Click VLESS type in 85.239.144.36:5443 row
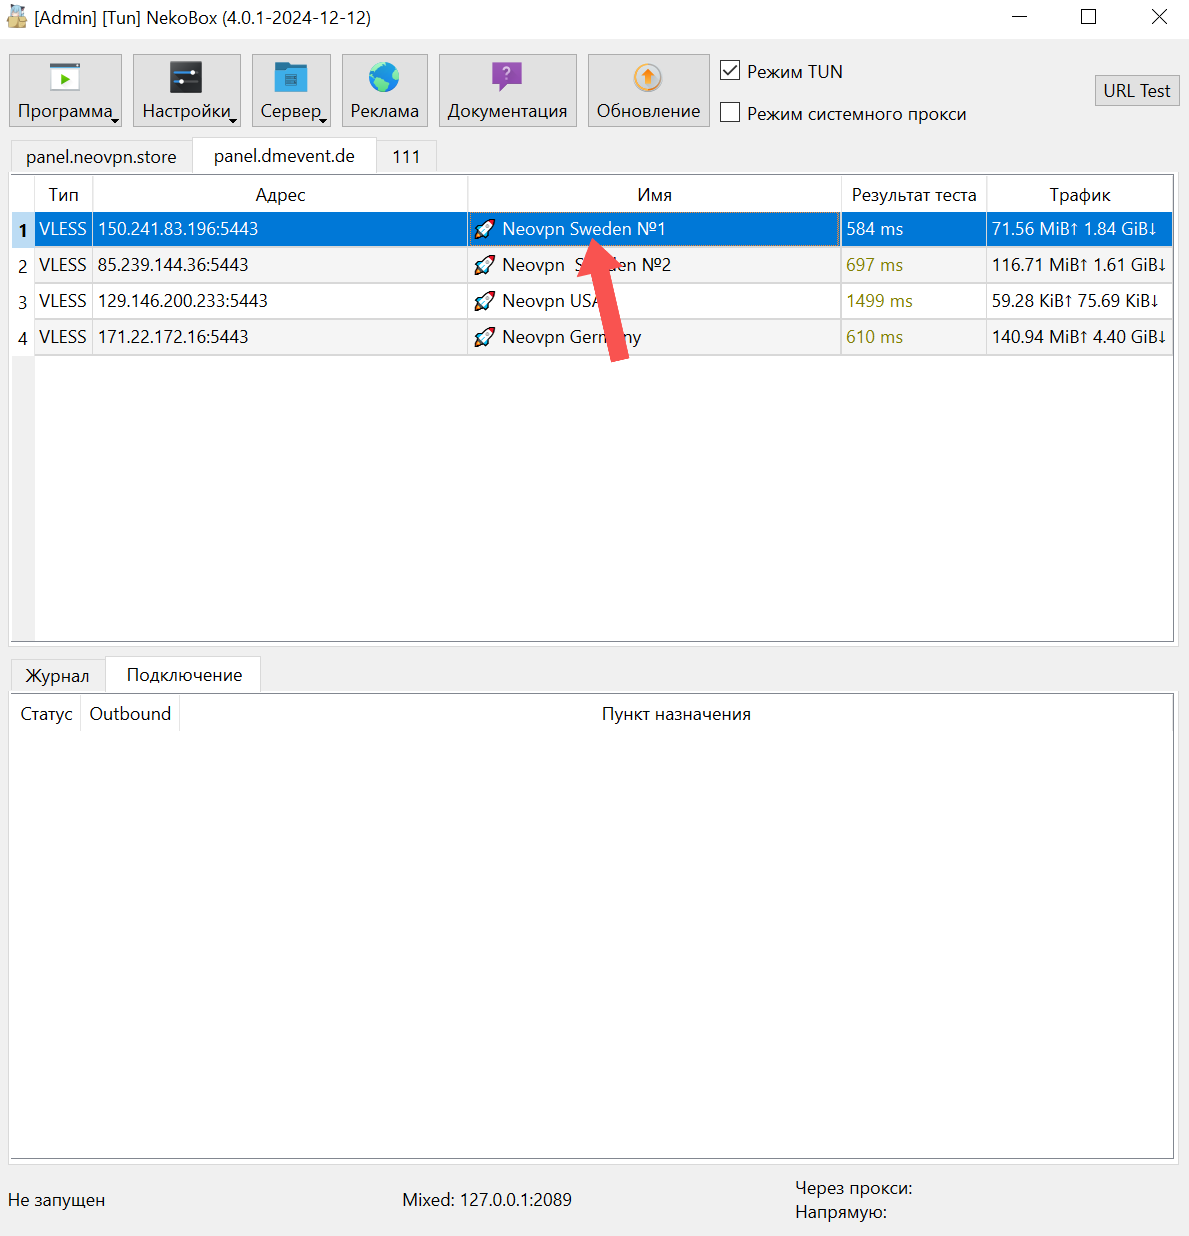1189x1236 pixels. pyautogui.click(x=63, y=265)
